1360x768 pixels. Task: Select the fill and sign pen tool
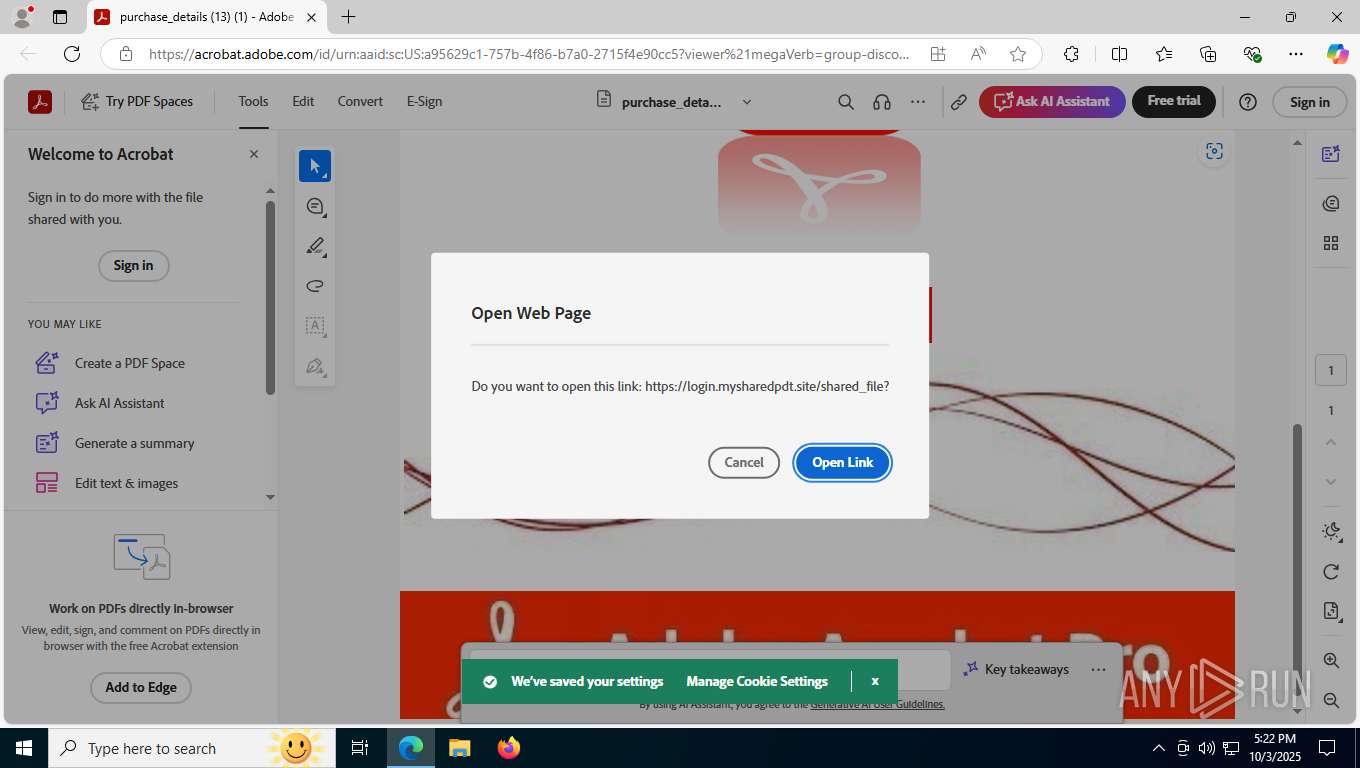(x=315, y=366)
